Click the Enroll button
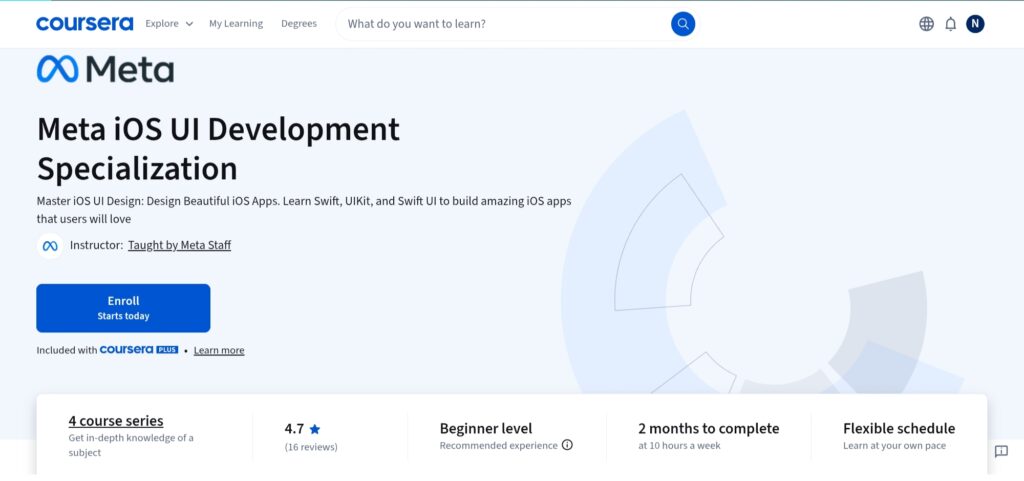The image size is (1024, 481). tap(123, 308)
